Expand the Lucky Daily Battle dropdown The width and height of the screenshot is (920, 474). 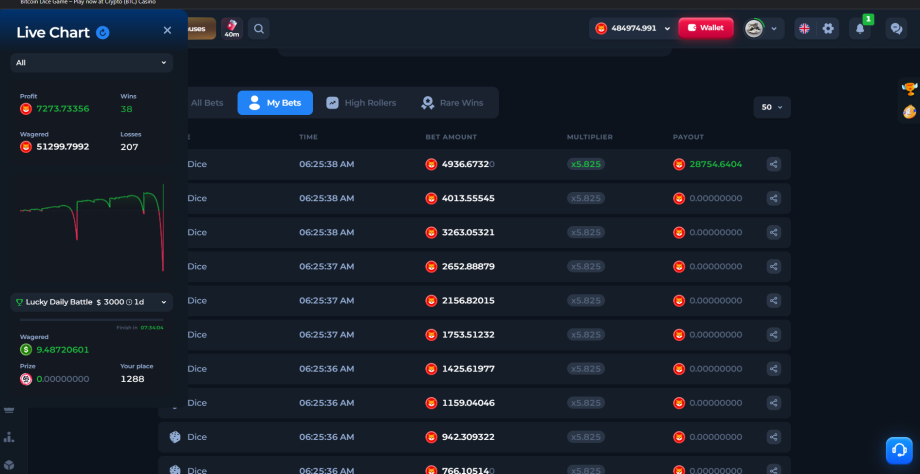click(92, 302)
